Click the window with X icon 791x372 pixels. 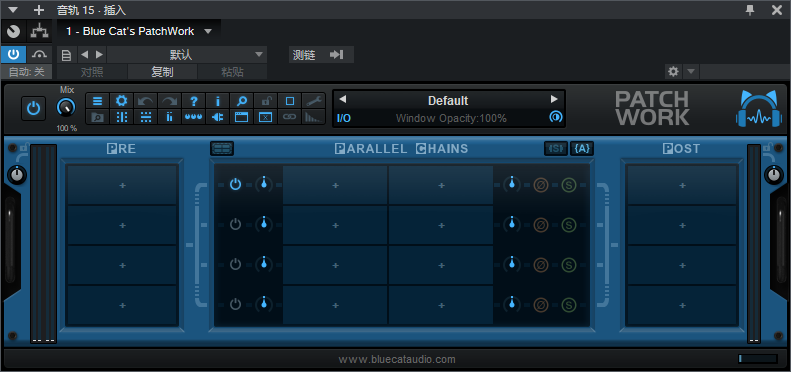(265, 117)
